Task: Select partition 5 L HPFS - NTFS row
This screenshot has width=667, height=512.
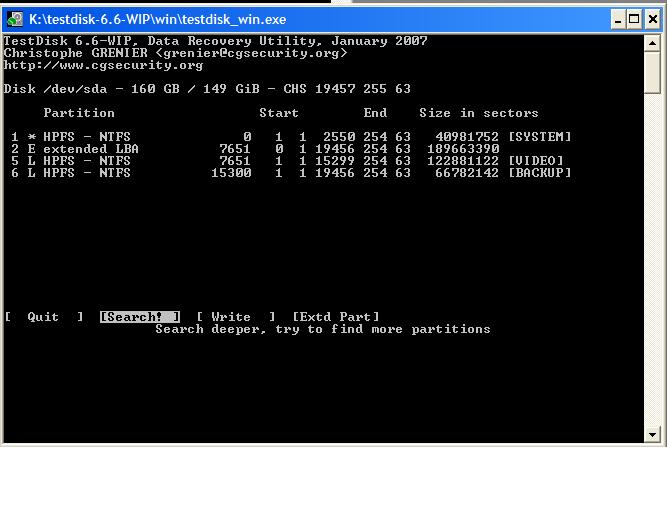Action: [287, 161]
